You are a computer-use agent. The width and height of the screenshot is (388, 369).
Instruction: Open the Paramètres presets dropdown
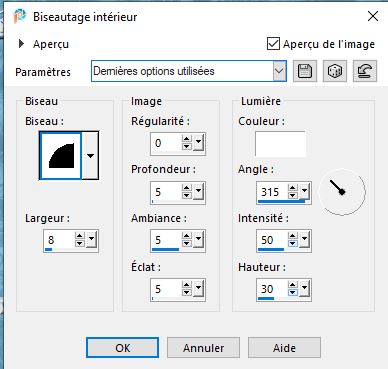click(279, 71)
